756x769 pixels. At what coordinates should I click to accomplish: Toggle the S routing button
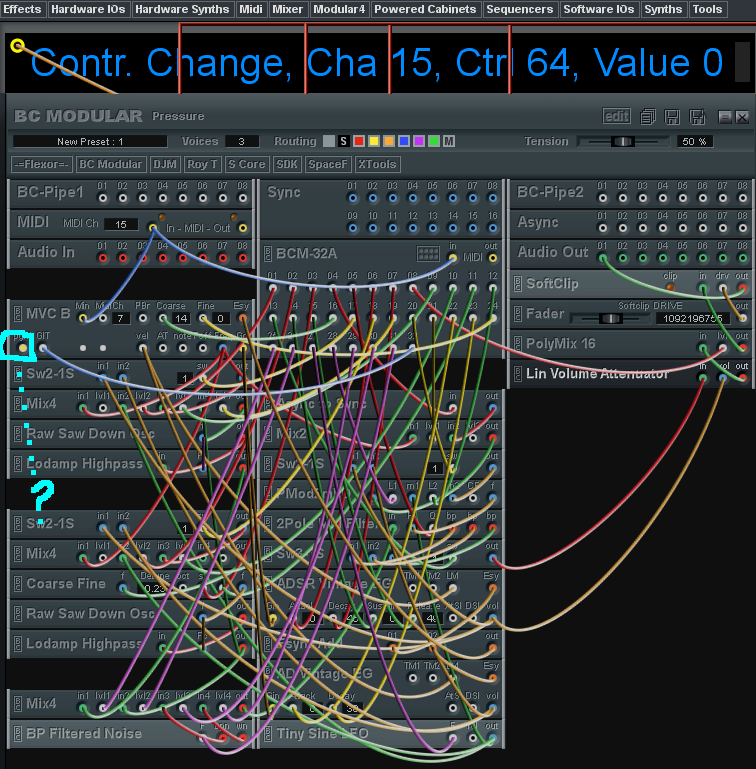tap(344, 141)
